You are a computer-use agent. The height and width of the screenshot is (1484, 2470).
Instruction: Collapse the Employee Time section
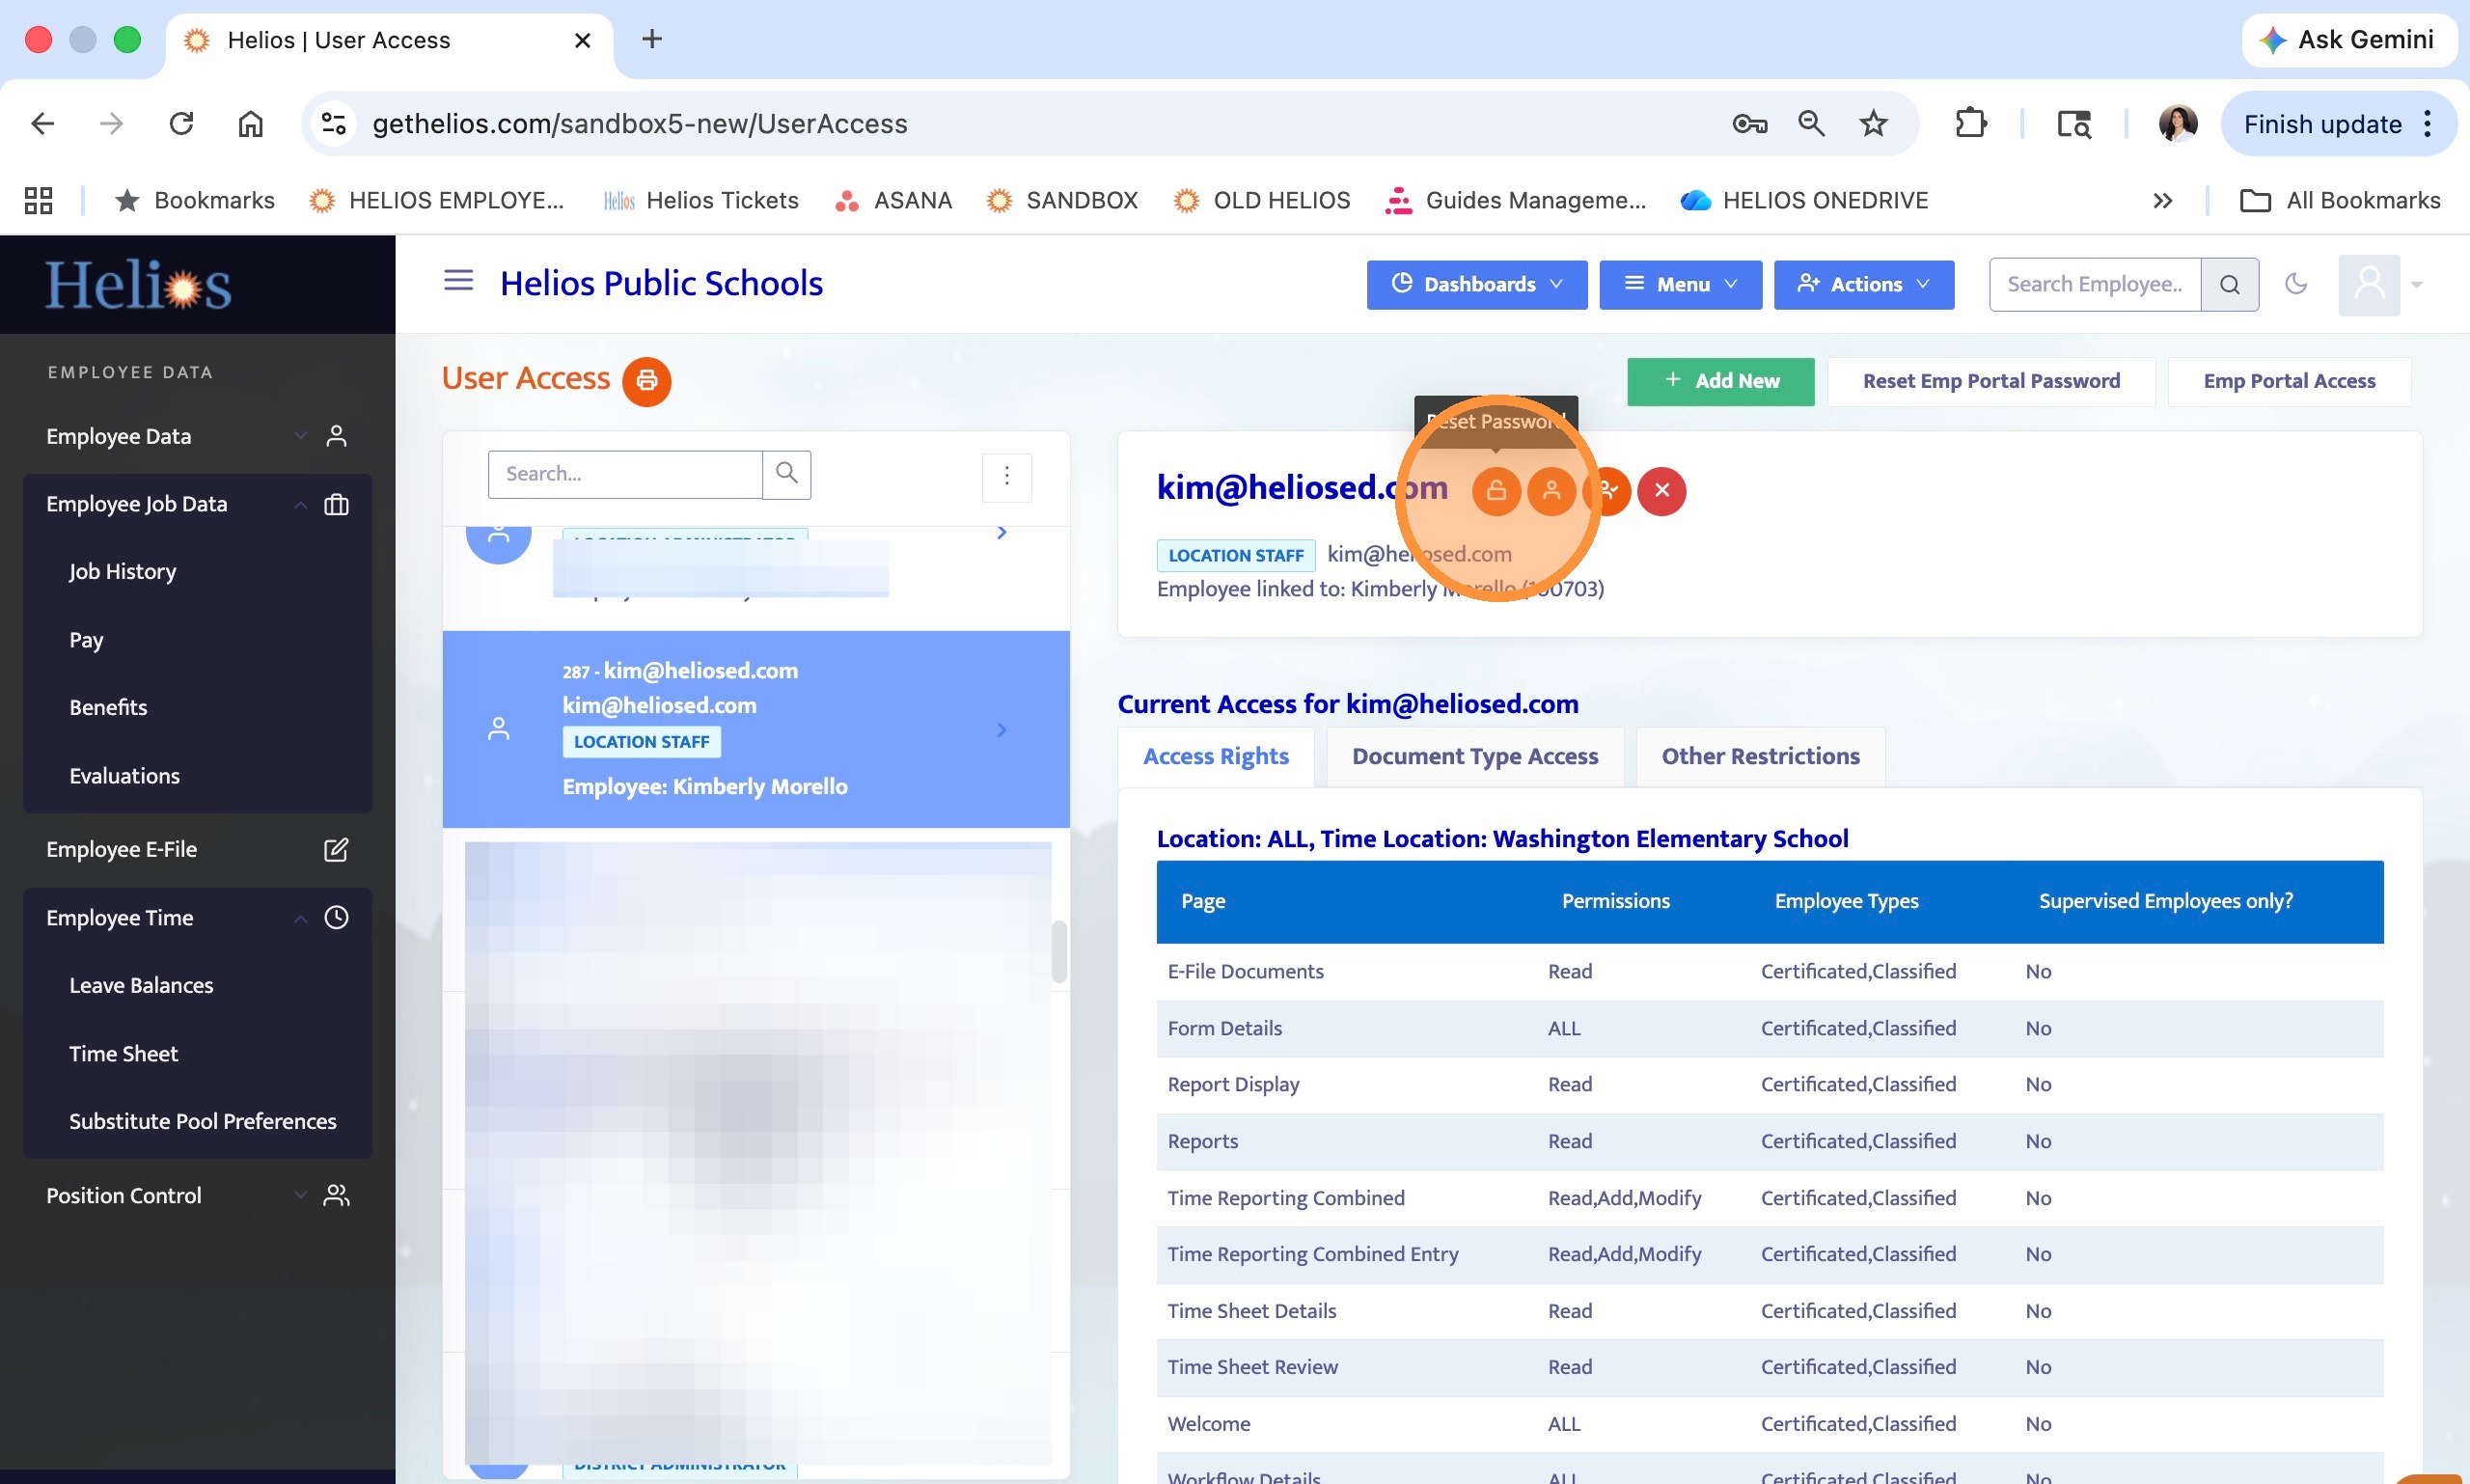(x=300, y=918)
